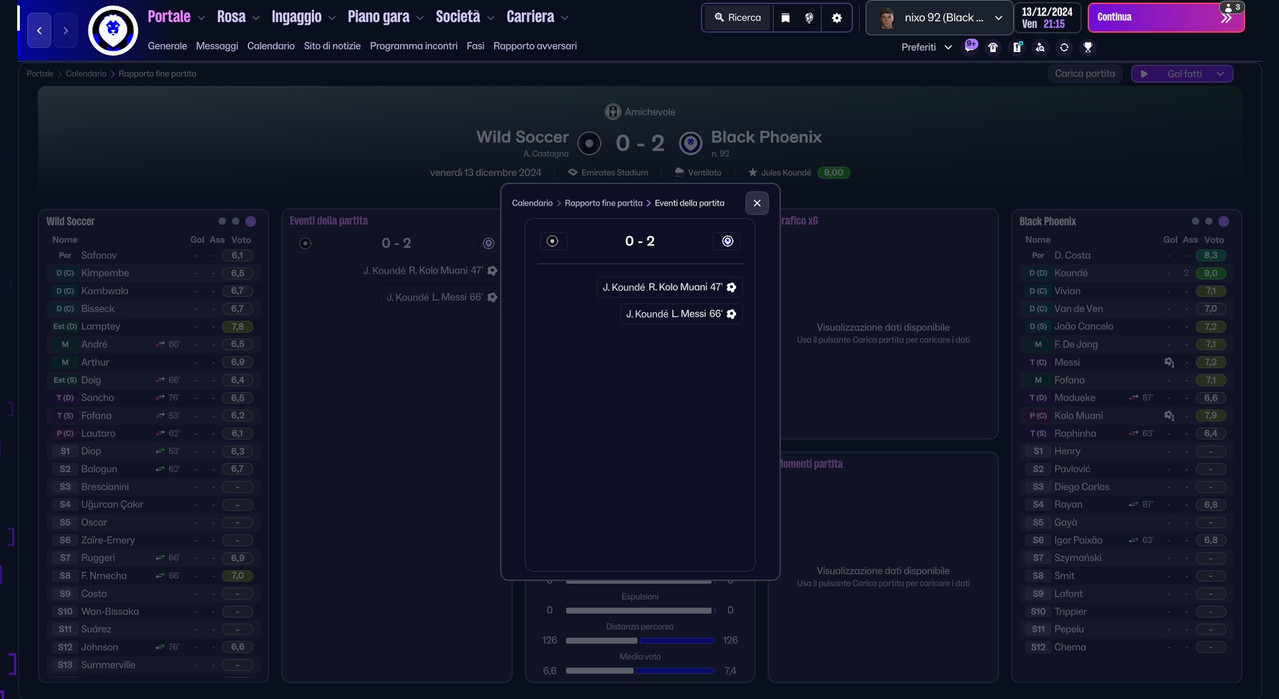This screenshot has height=699, width=1279.
Task: Click the Continua button
Action: [x=1167, y=18]
